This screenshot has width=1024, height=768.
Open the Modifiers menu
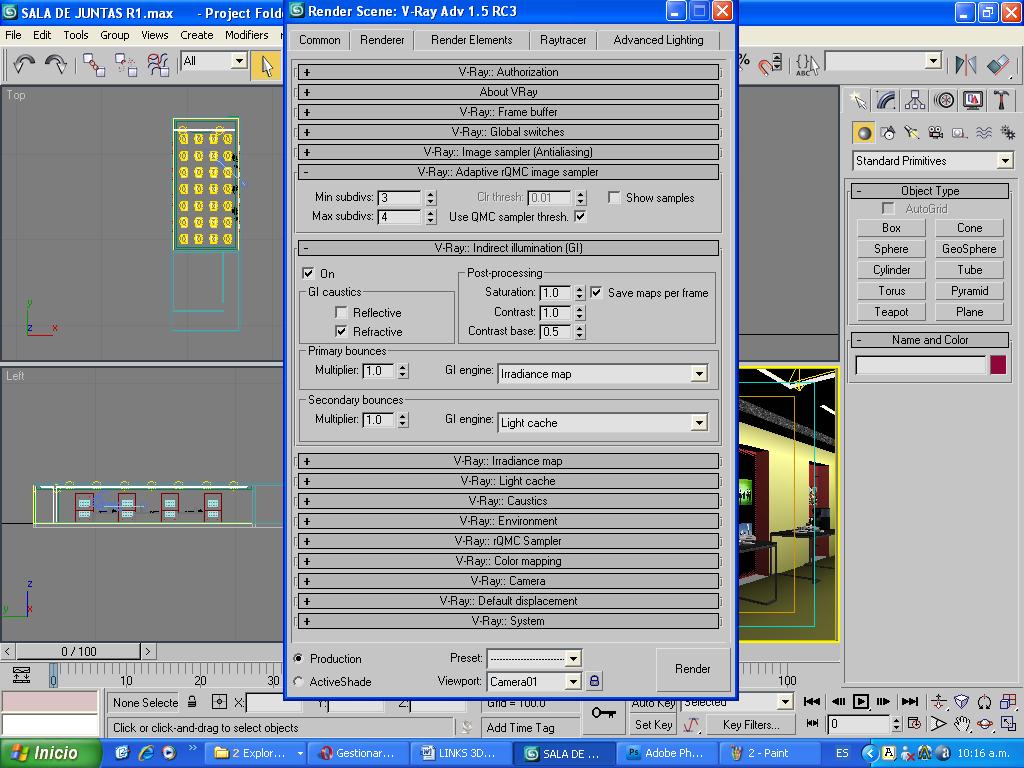point(246,35)
